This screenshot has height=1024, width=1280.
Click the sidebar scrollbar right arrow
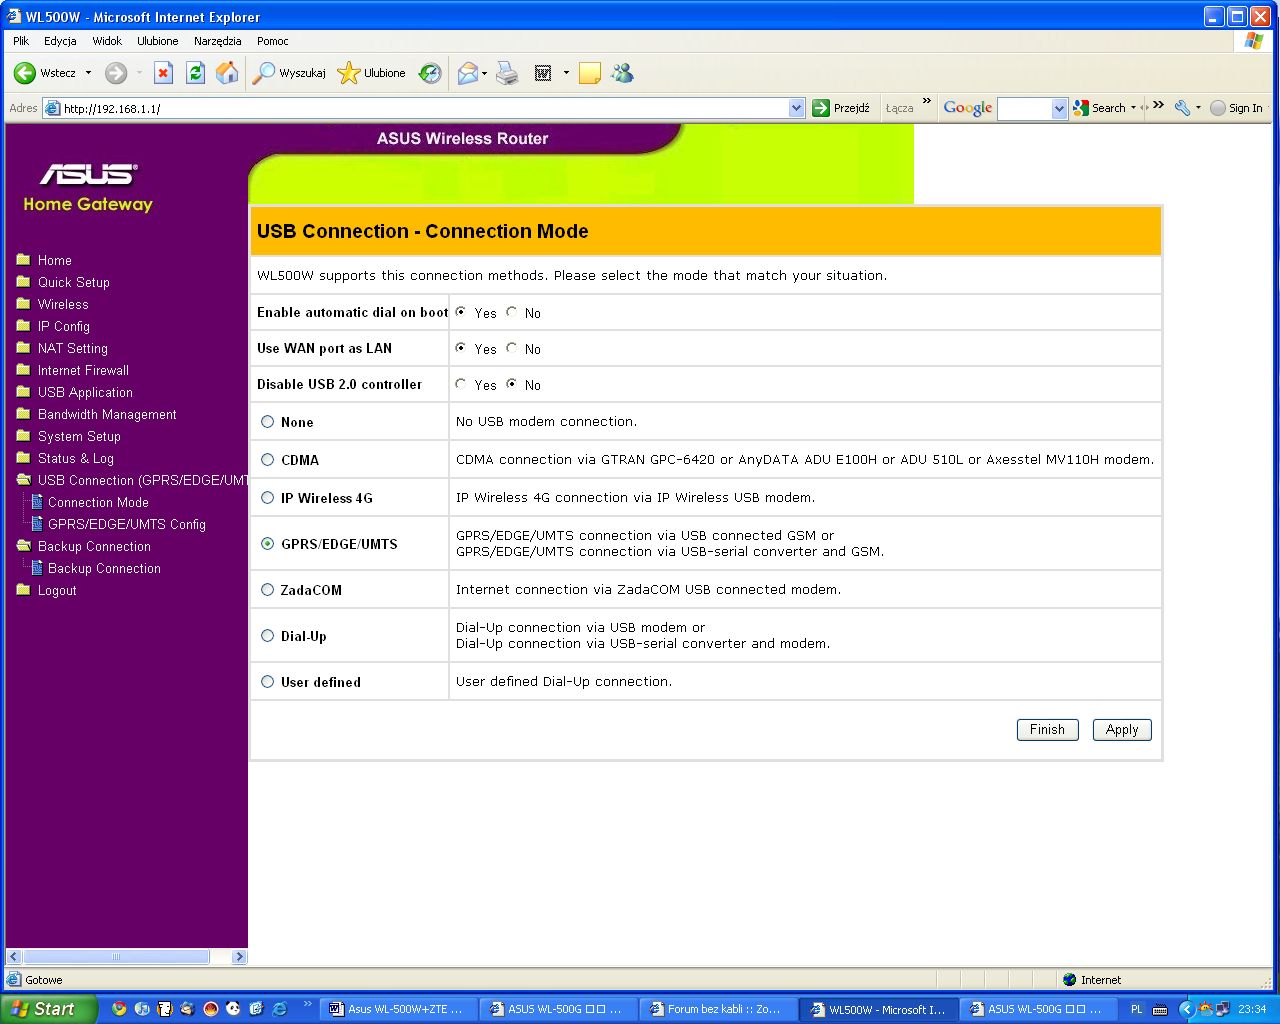coord(239,957)
